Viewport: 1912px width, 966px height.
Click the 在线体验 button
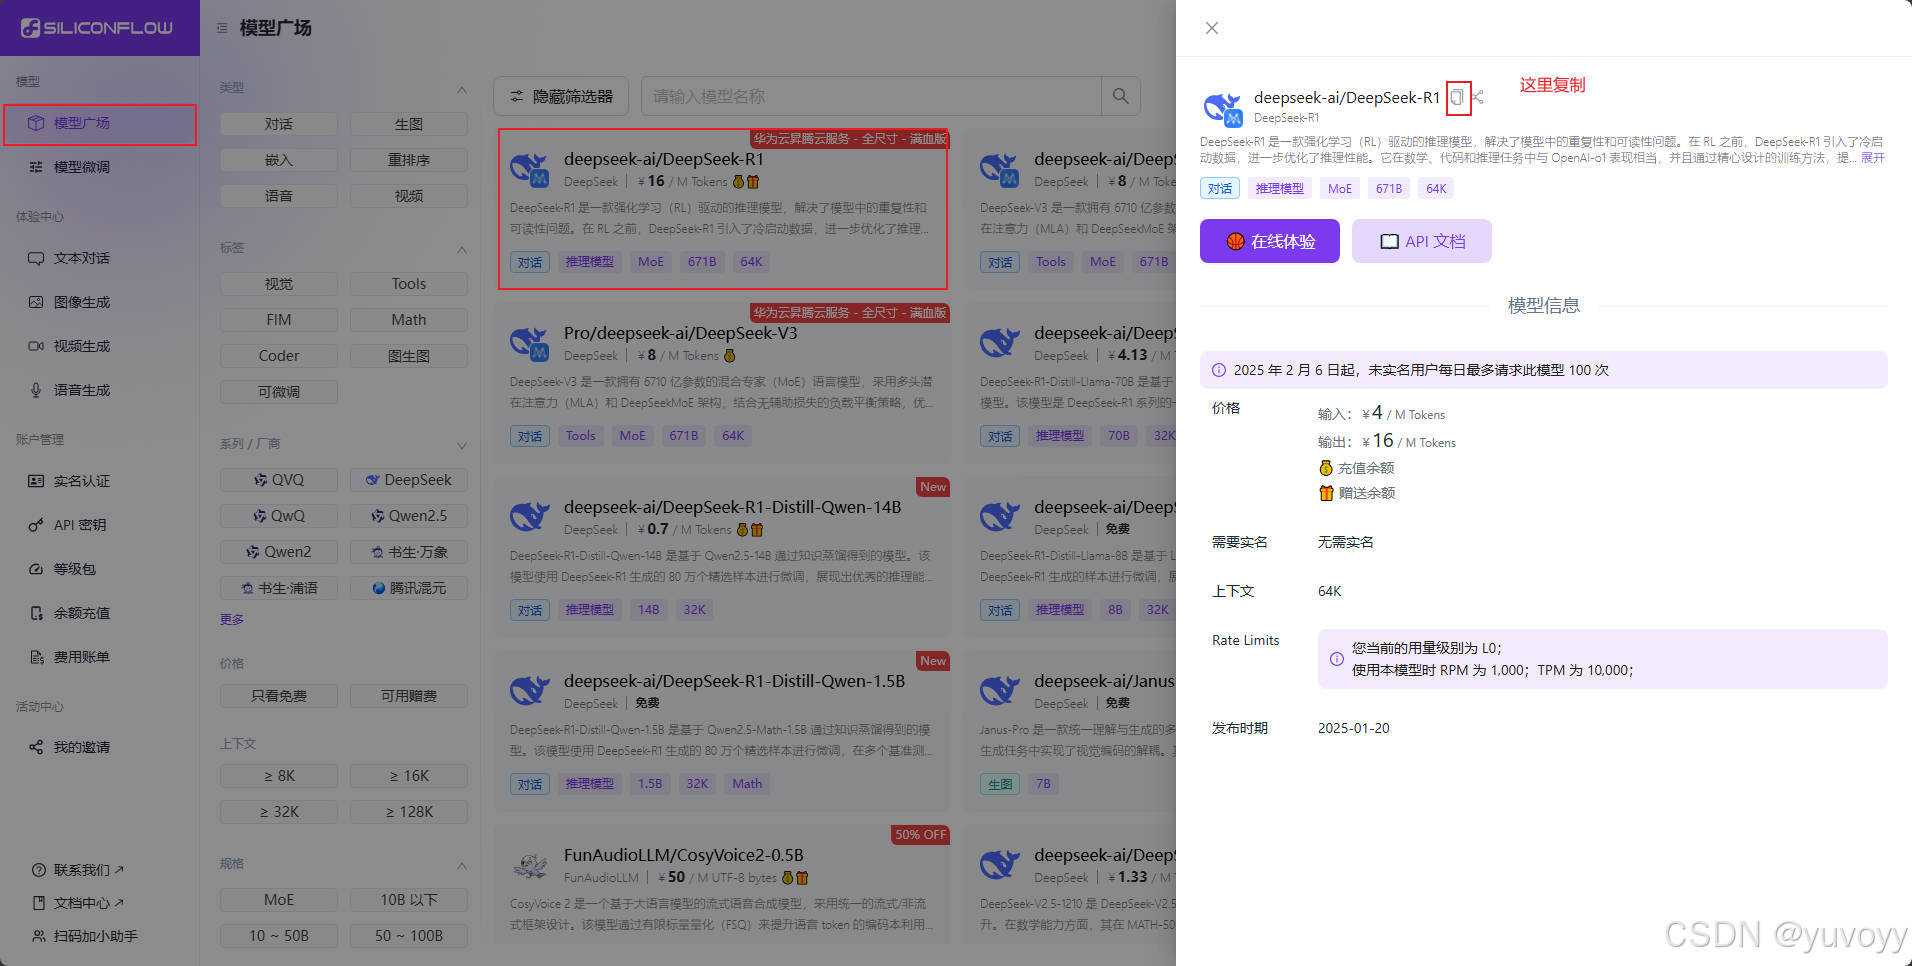(1269, 241)
